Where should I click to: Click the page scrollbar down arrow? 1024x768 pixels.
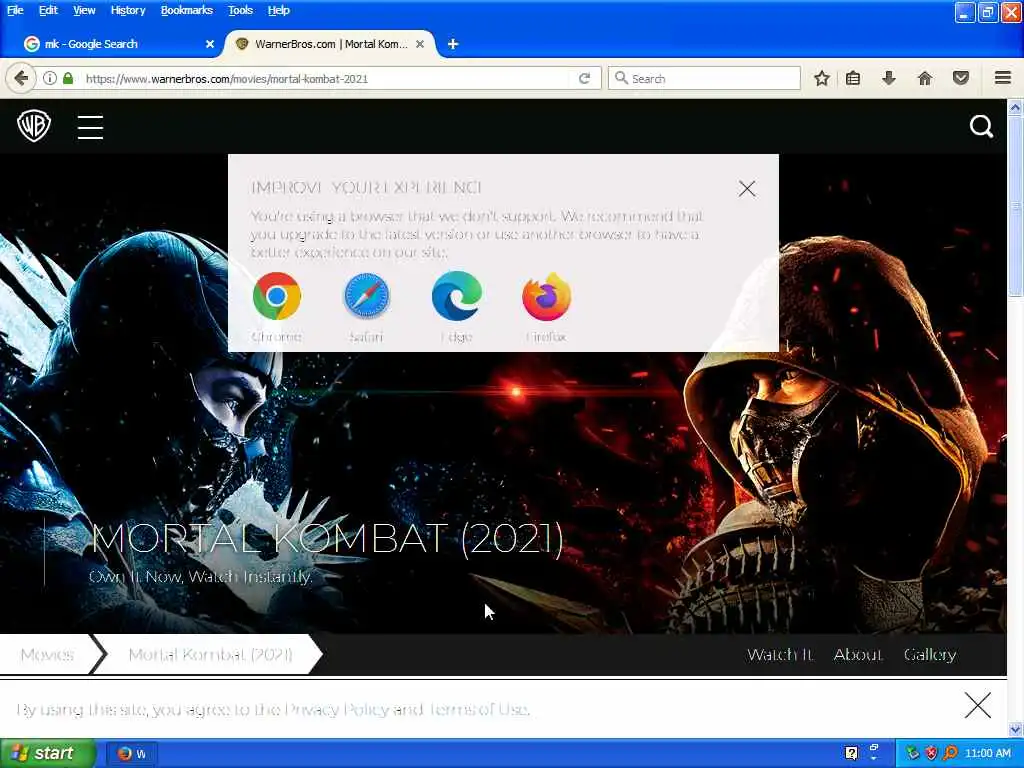tap(1015, 729)
